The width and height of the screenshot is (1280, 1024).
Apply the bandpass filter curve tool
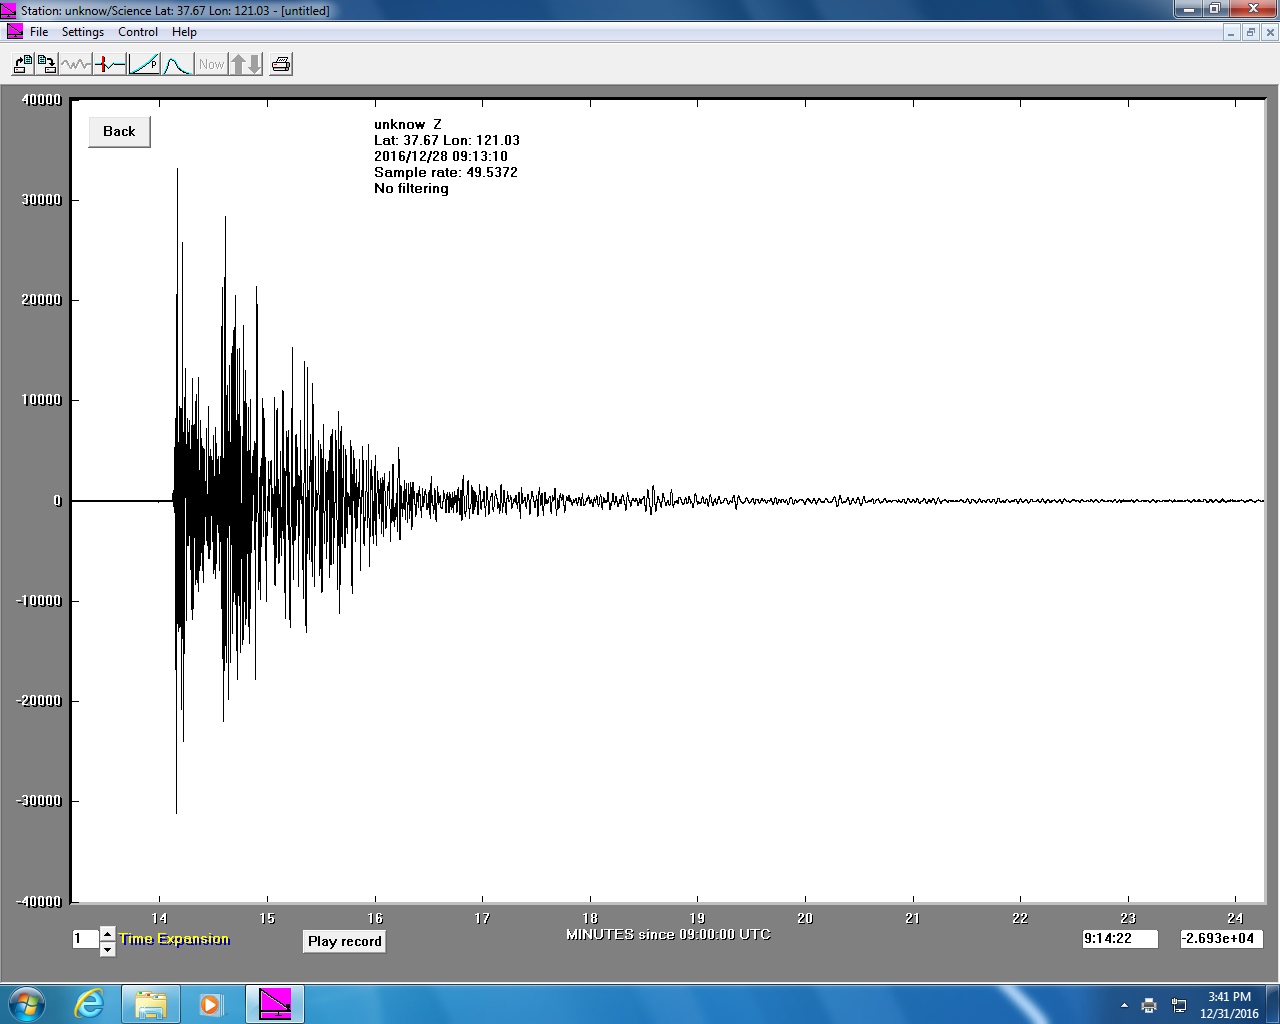coord(177,63)
